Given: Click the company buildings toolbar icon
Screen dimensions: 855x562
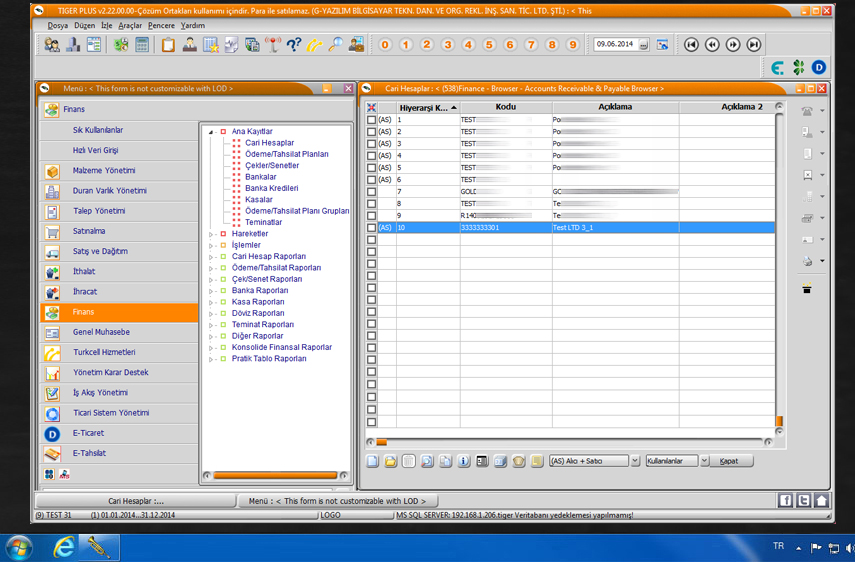Looking at the screenshot, I should coord(73,45).
